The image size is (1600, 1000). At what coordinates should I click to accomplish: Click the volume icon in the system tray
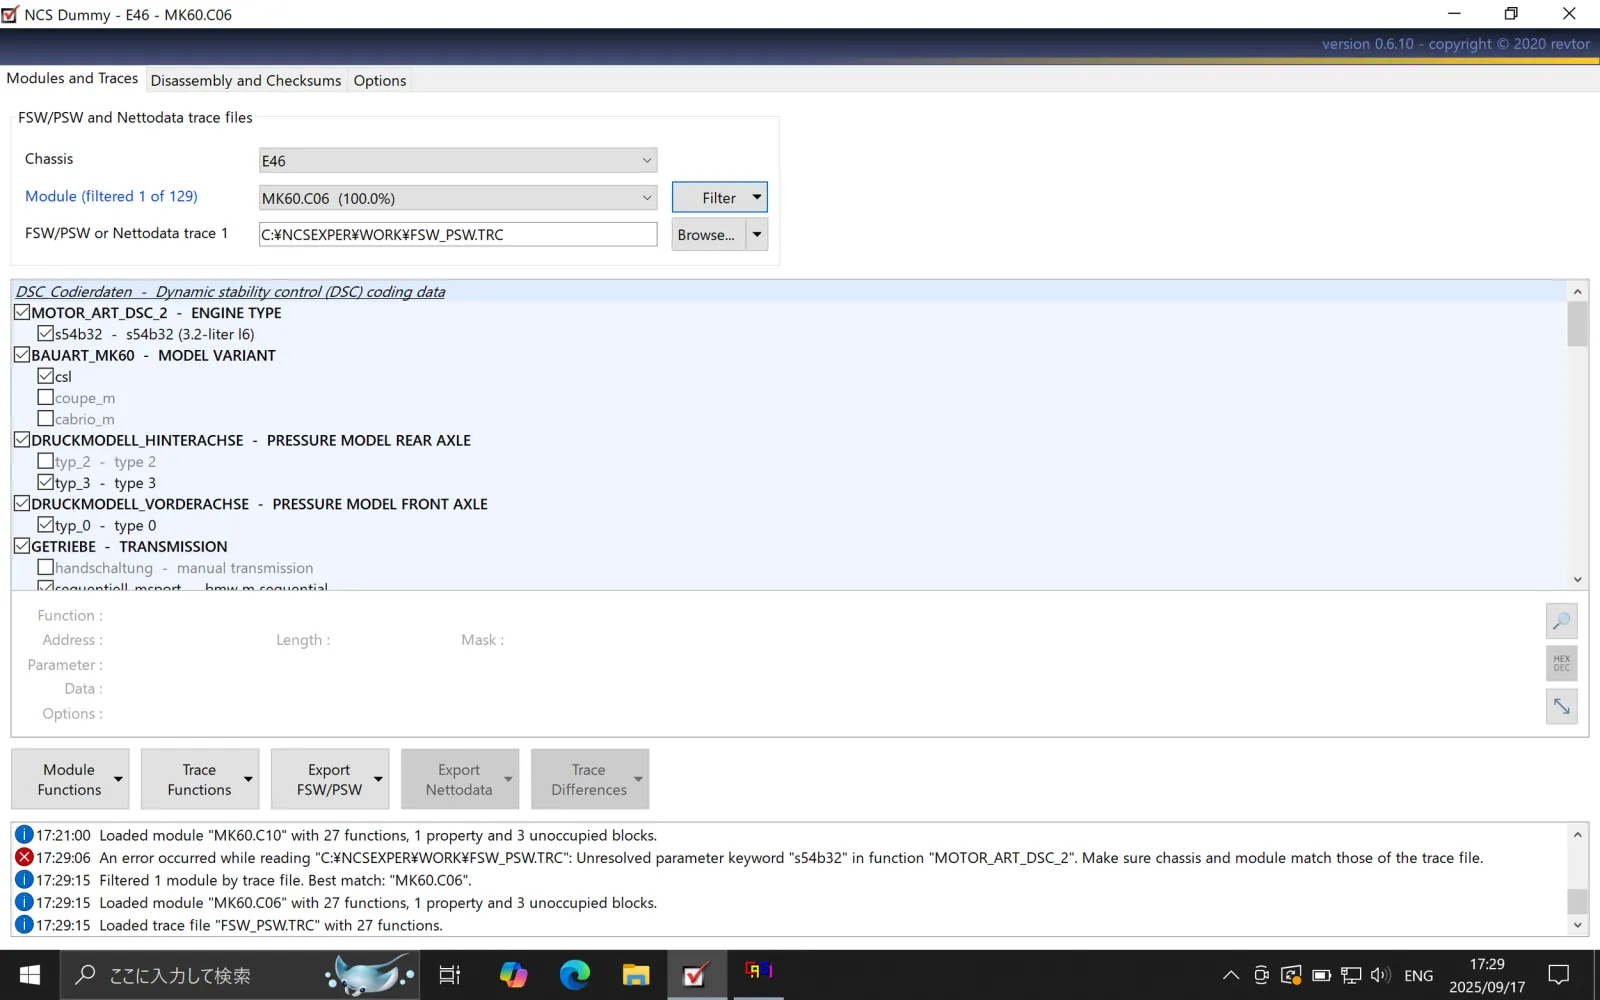(x=1380, y=975)
